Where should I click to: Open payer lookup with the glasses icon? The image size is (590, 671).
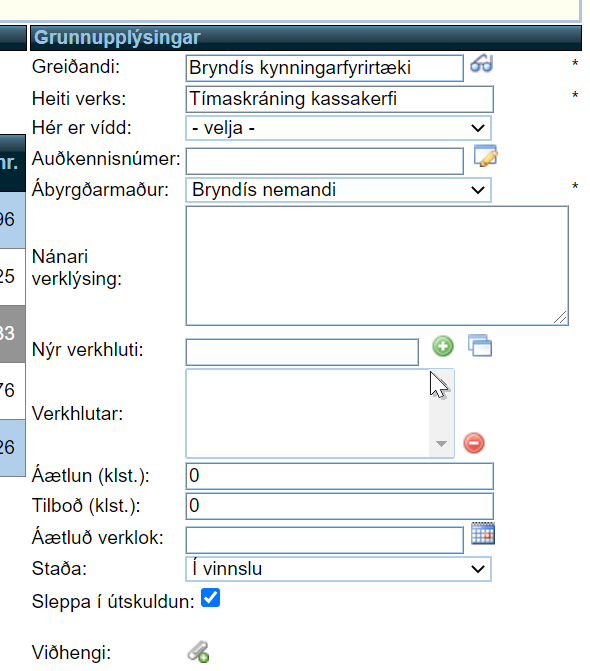(x=481, y=64)
